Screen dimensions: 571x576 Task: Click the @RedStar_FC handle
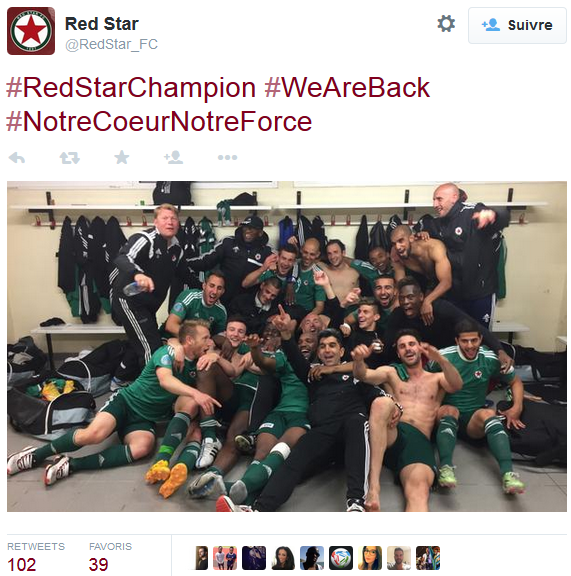(x=111, y=44)
